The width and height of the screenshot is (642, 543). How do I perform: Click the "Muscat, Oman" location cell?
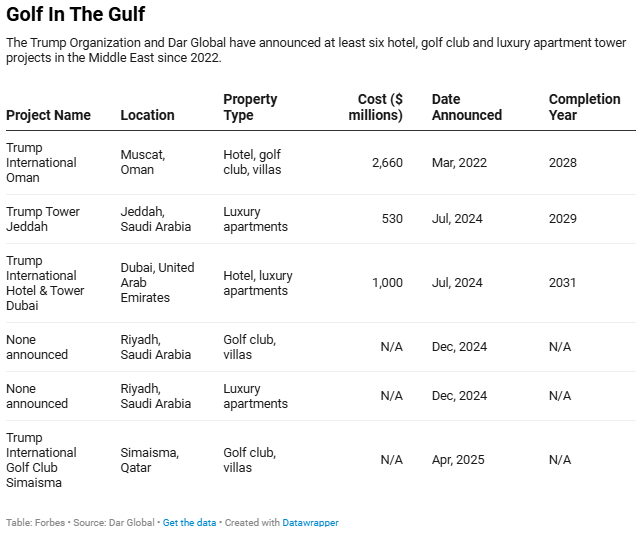click(x=143, y=162)
